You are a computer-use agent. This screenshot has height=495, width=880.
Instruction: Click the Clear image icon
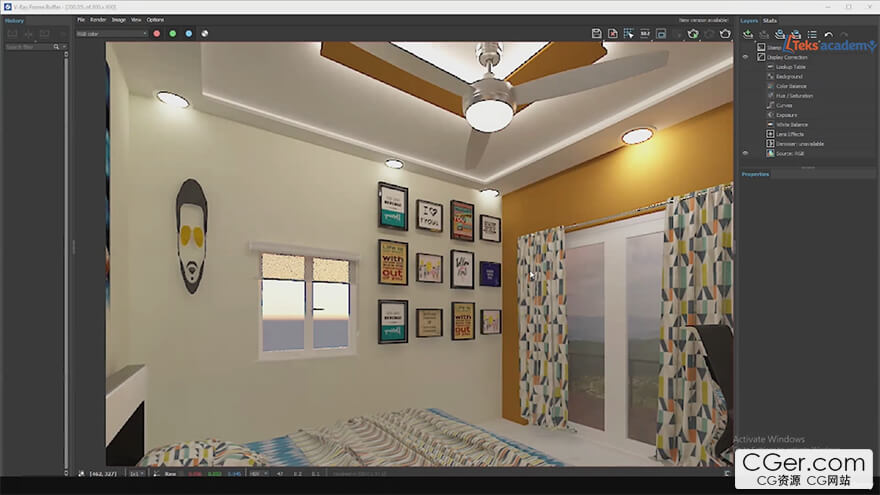(x=612, y=33)
